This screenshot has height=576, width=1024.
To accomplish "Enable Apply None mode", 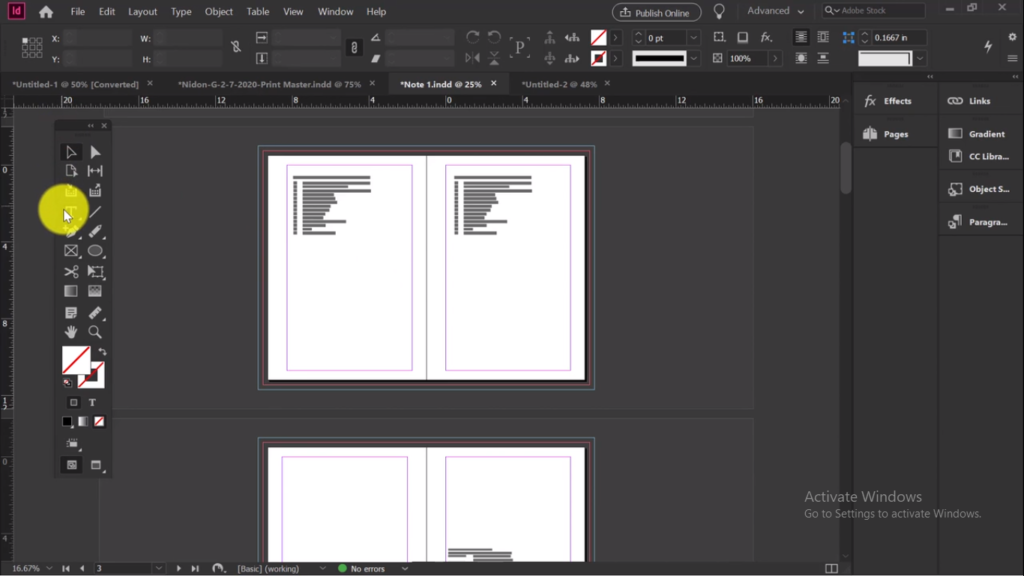I will coord(99,422).
